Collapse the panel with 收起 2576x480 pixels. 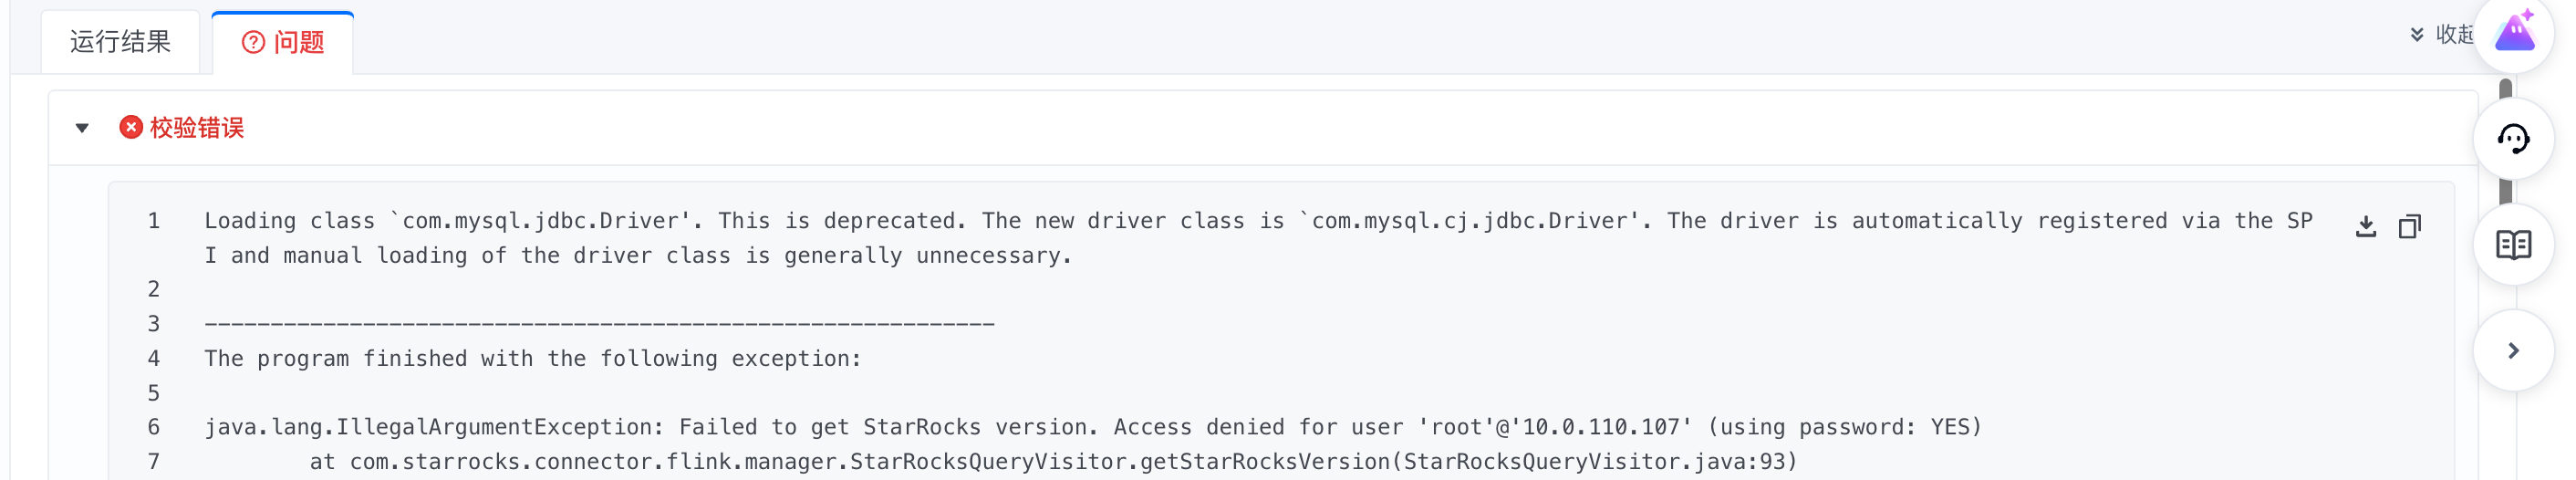(x=2453, y=34)
